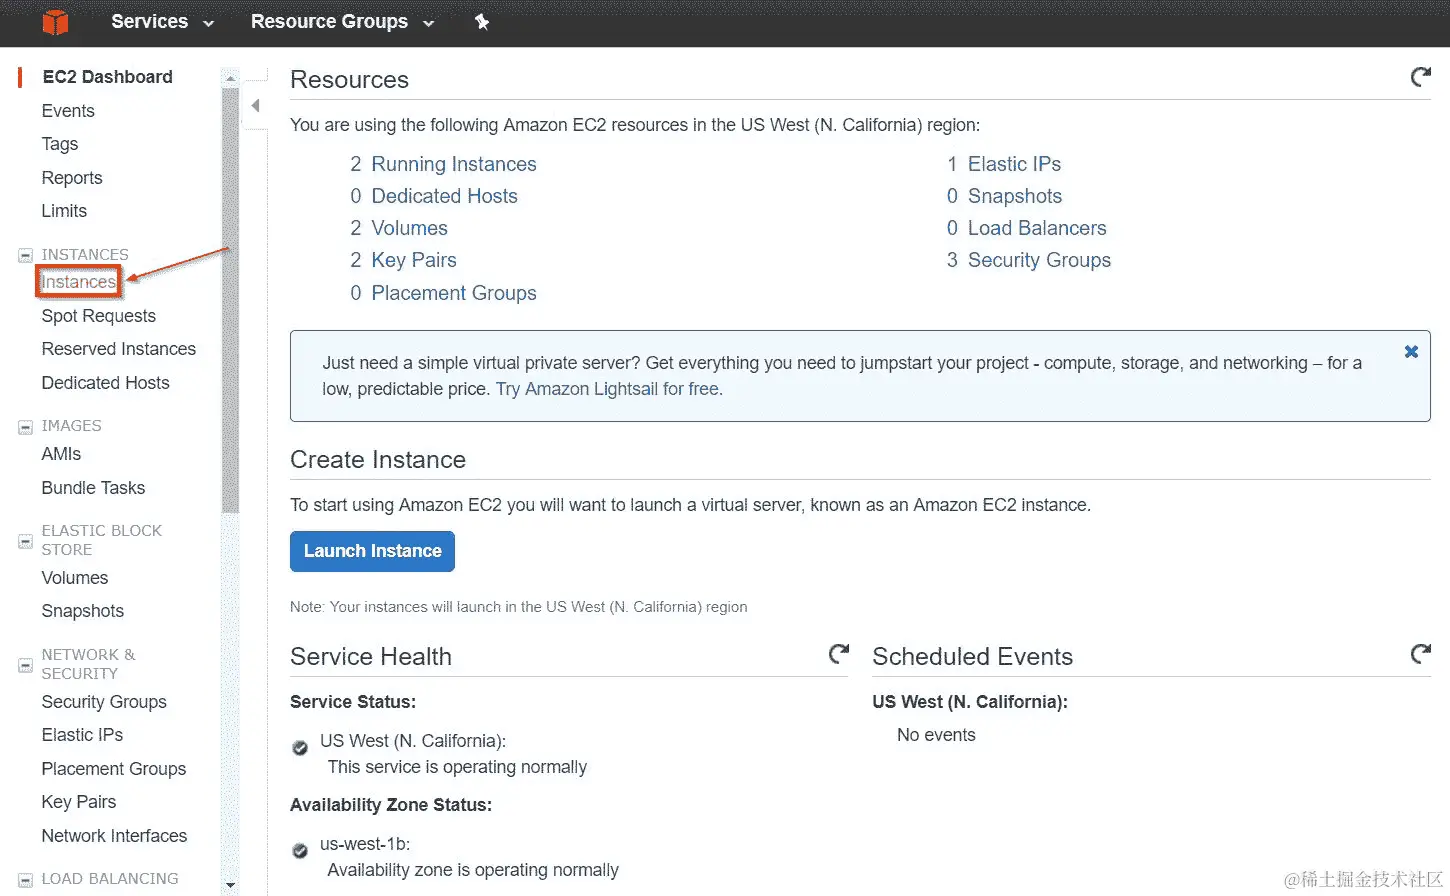Open the Try Amazon Lightsail link
The image size is (1450, 896).
tap(609, 389)
